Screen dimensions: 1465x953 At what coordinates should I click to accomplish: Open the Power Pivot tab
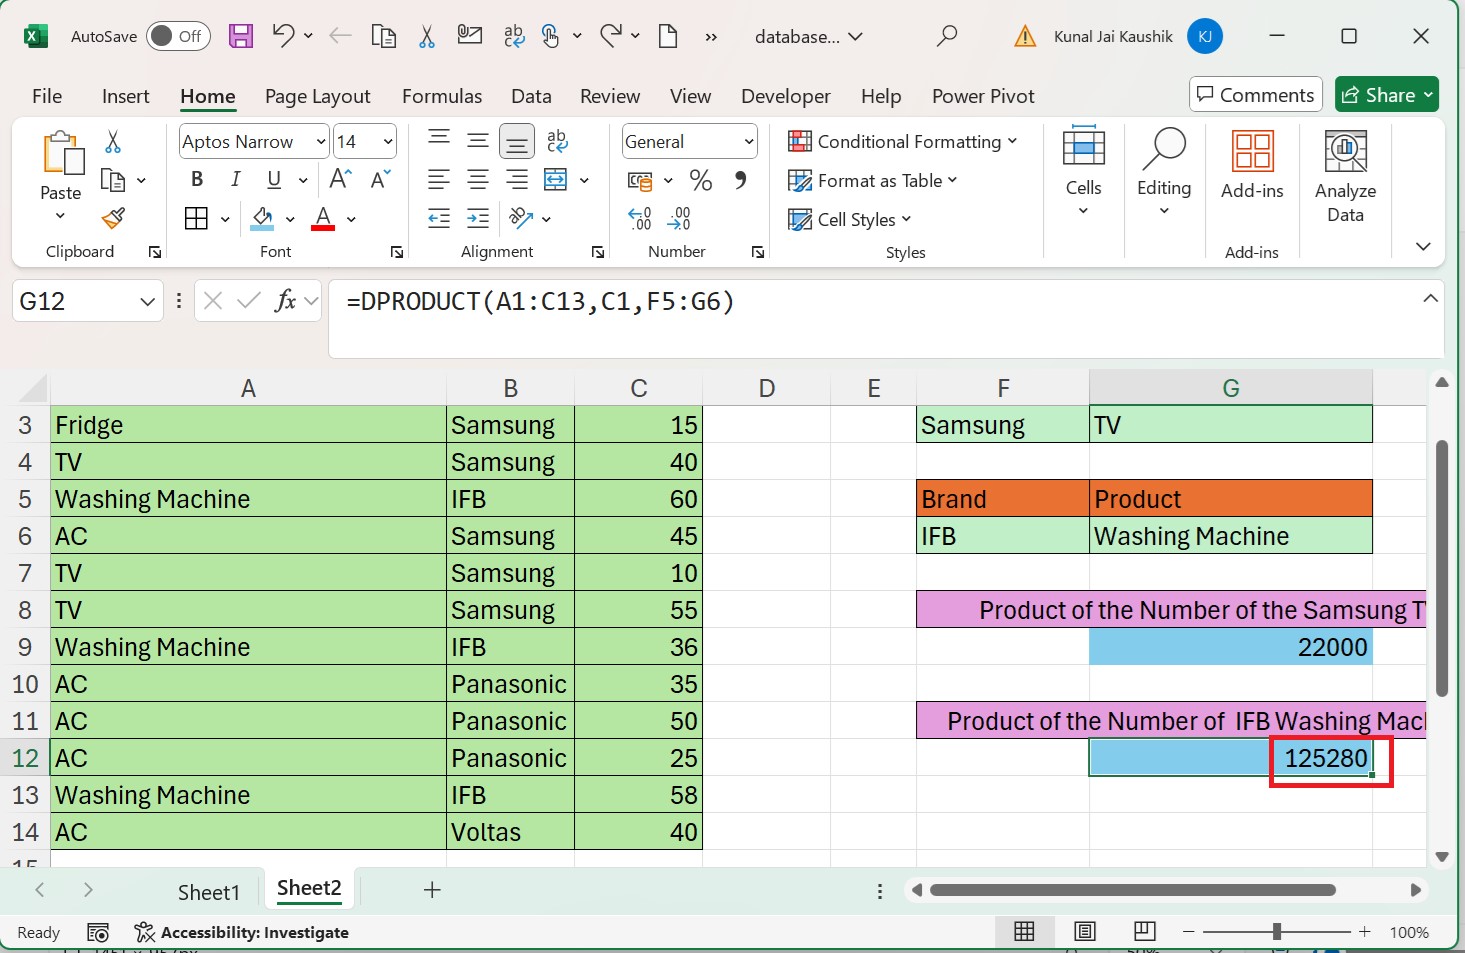pyautogui.click(x=982, y=96)
